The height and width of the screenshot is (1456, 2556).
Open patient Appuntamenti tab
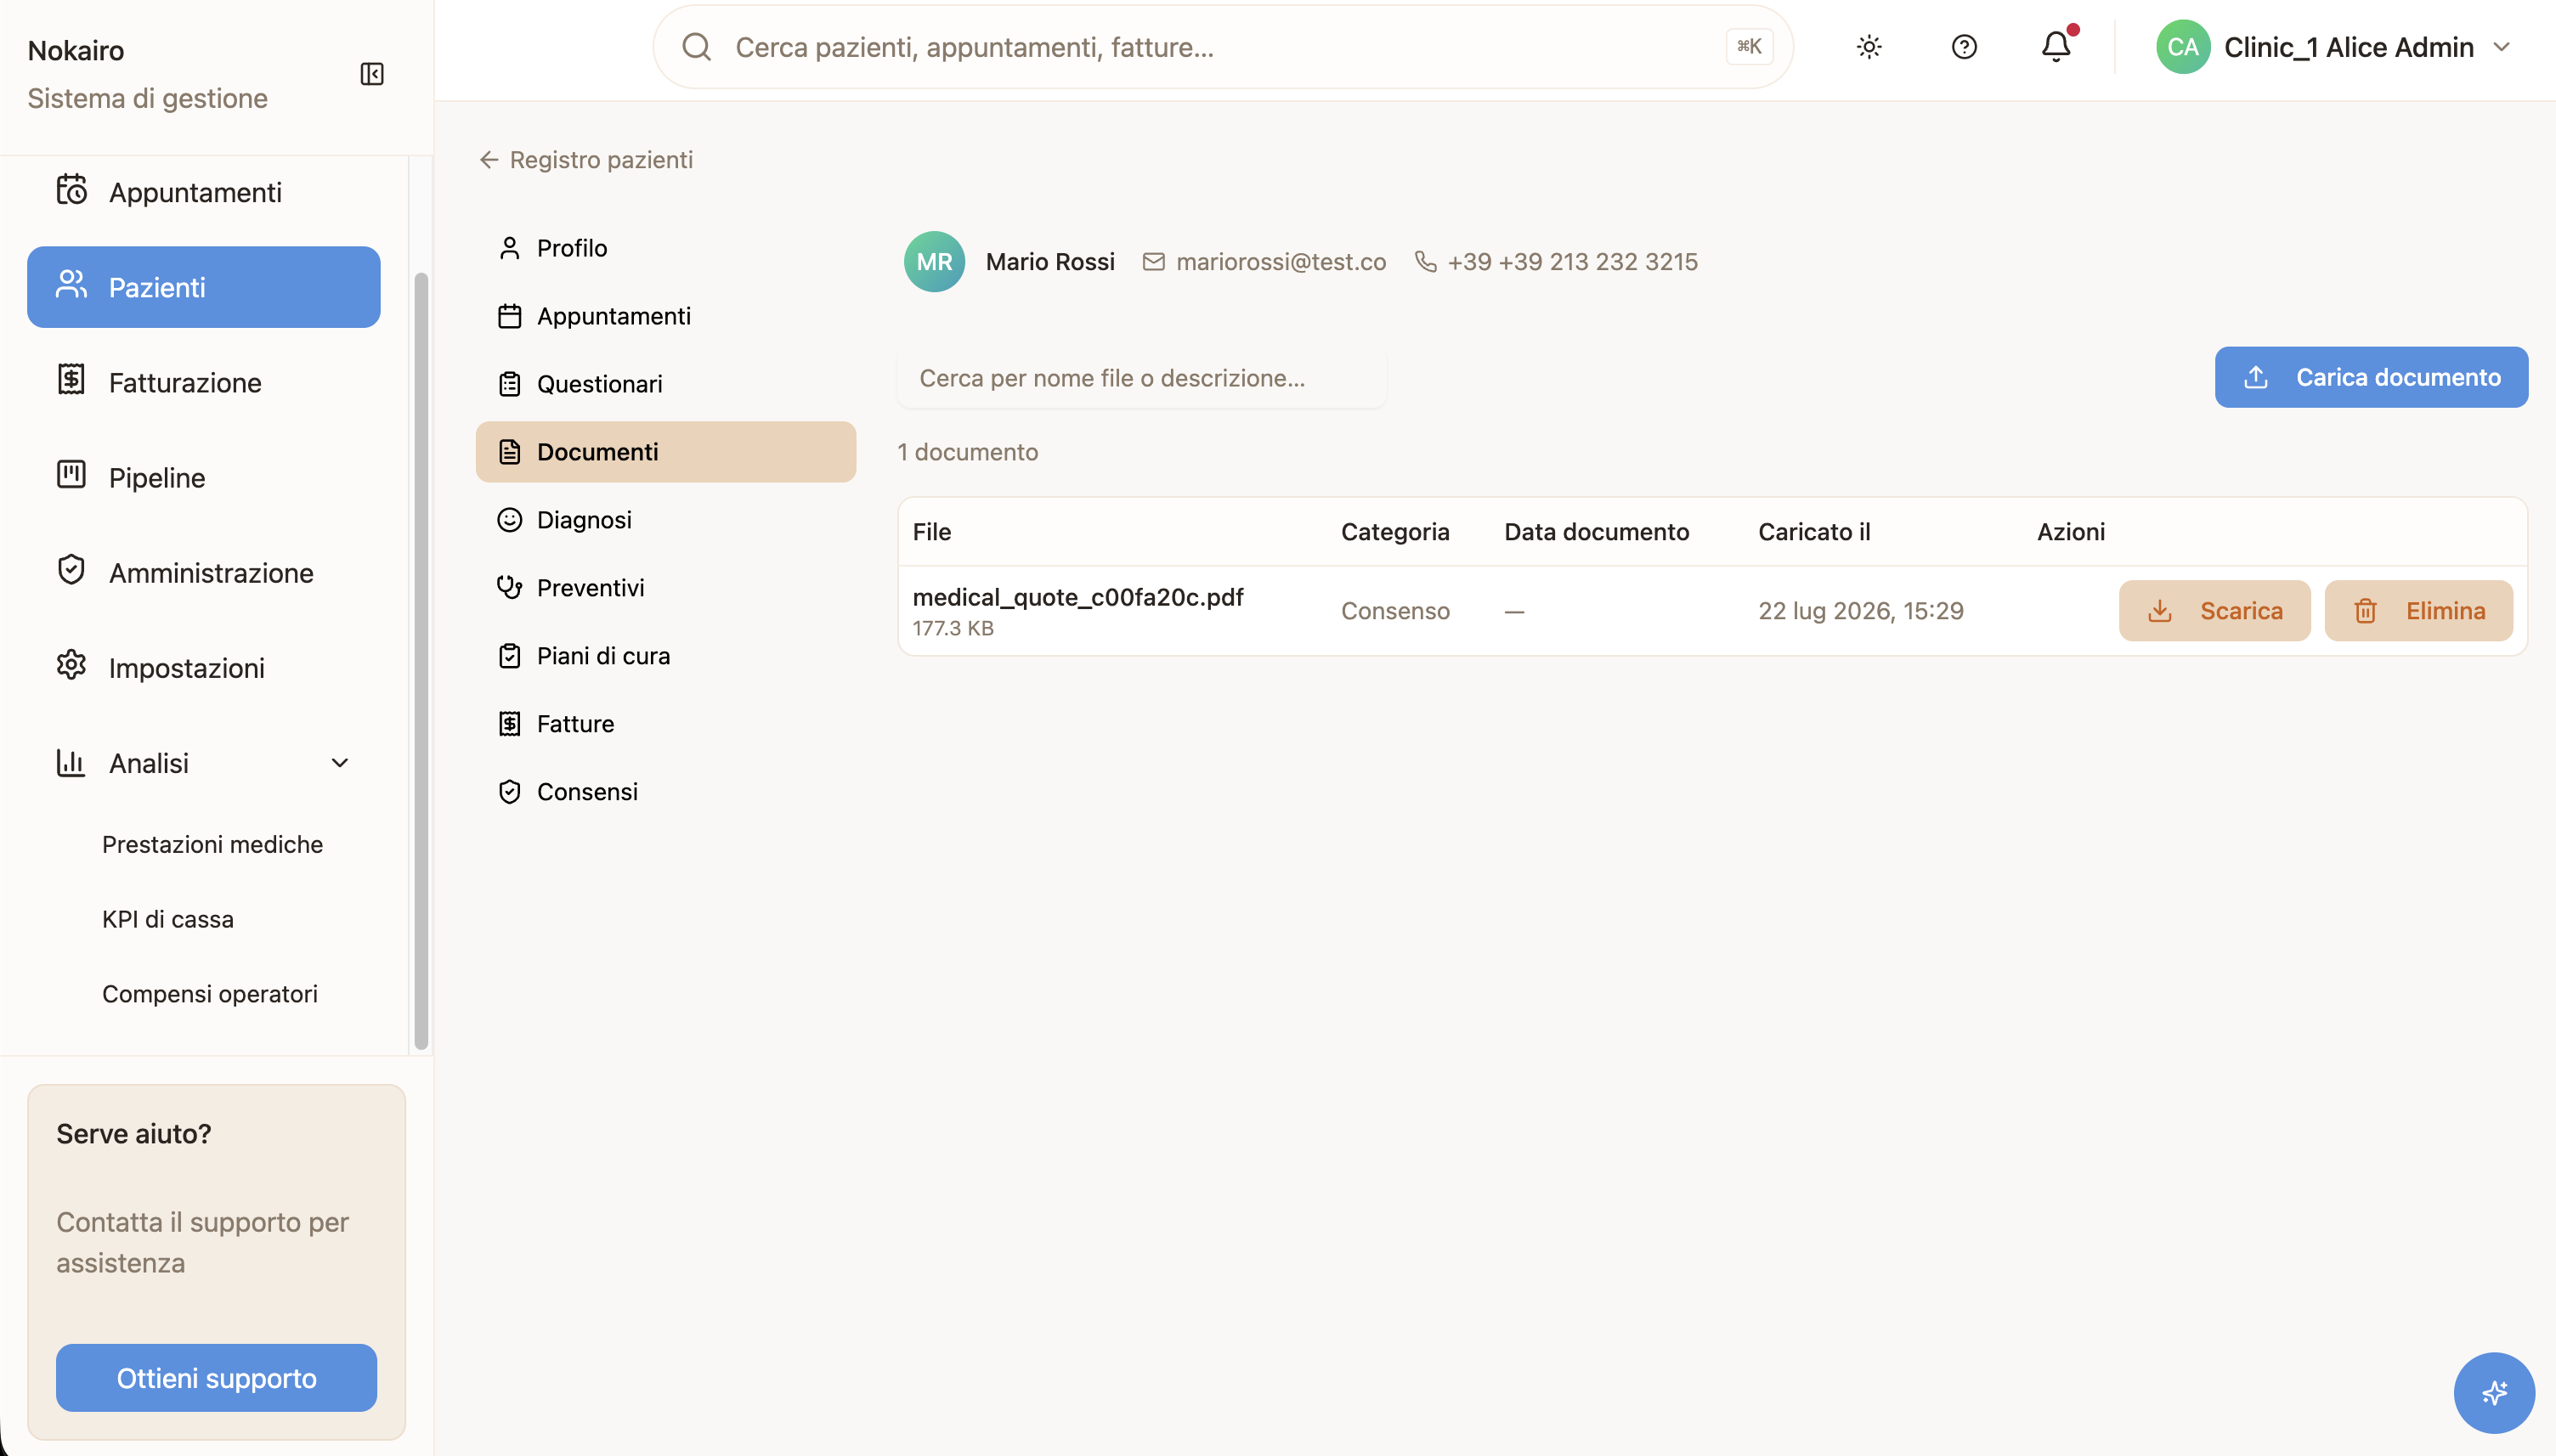click(666, 316)
